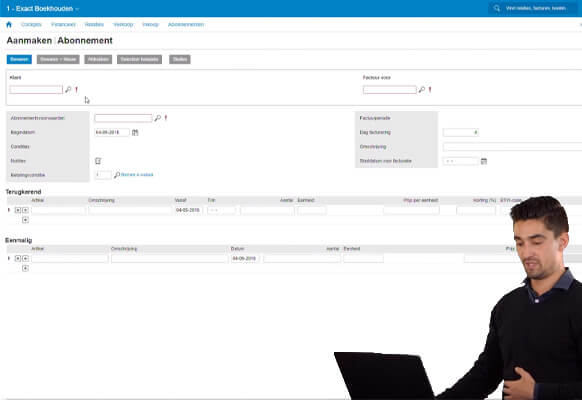
Task: Open the Verkoop menu
Action: coord(123,24)
